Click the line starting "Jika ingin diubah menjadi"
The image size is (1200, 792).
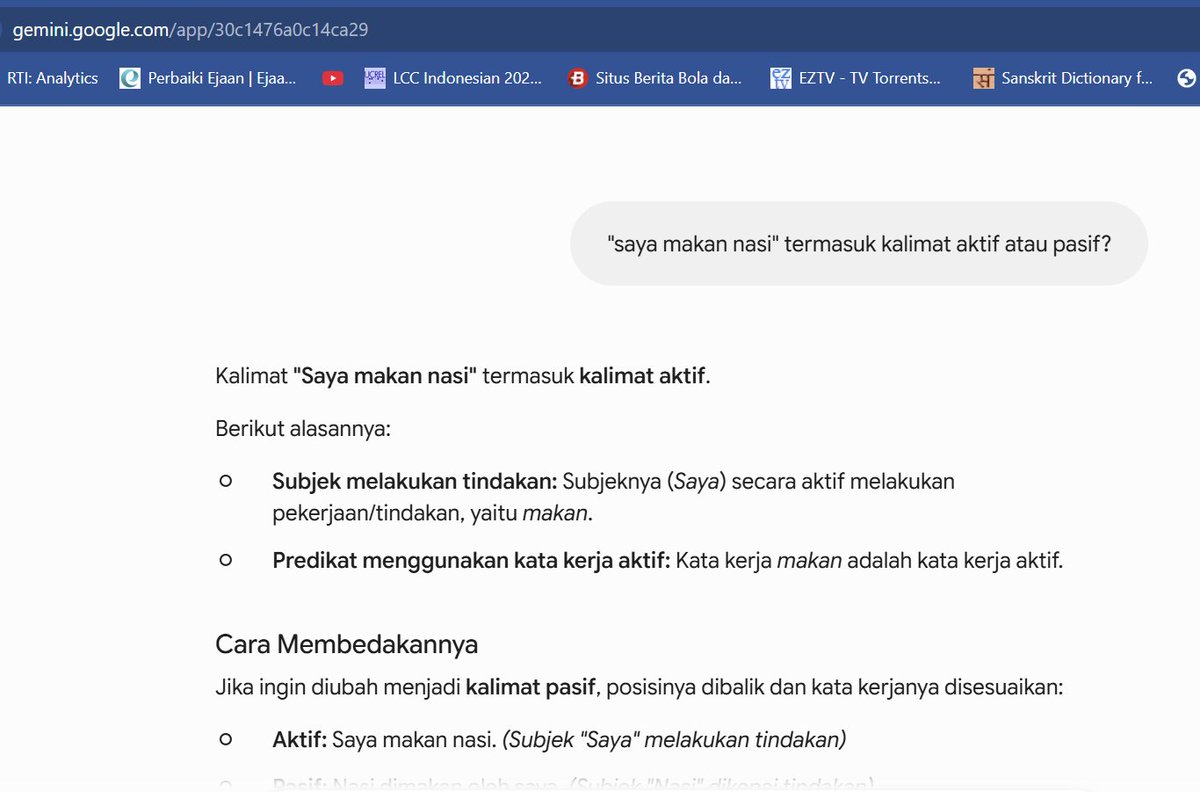coord(639,687)
